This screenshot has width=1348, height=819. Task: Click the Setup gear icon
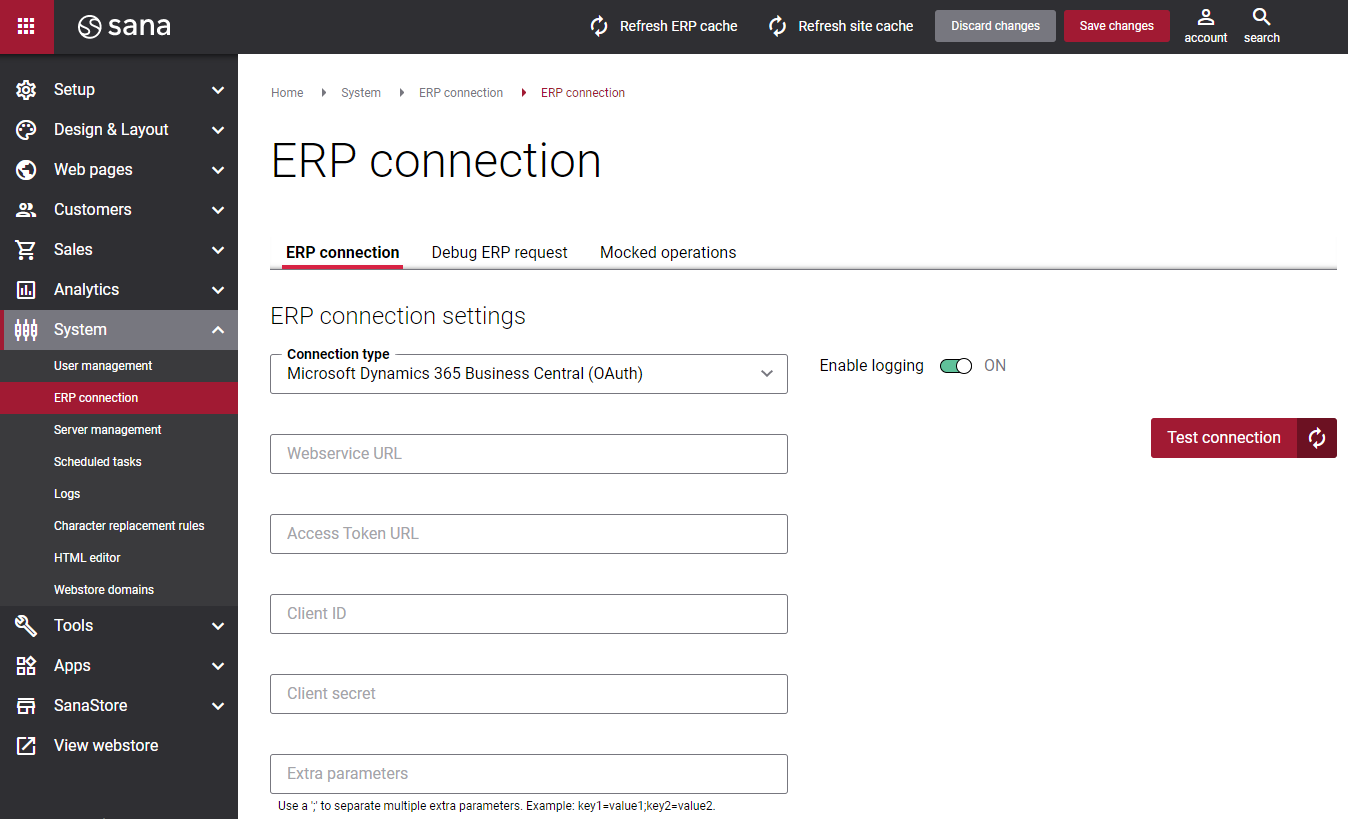click(x=26, y=90)
